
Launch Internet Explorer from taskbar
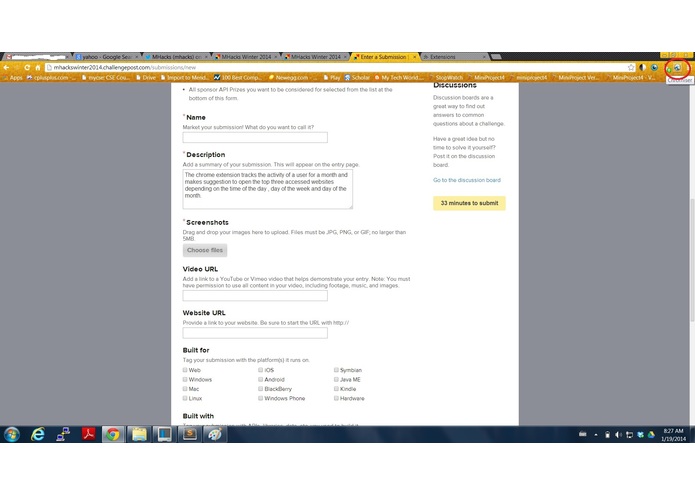pyautogui.click(x=38, y=435)
